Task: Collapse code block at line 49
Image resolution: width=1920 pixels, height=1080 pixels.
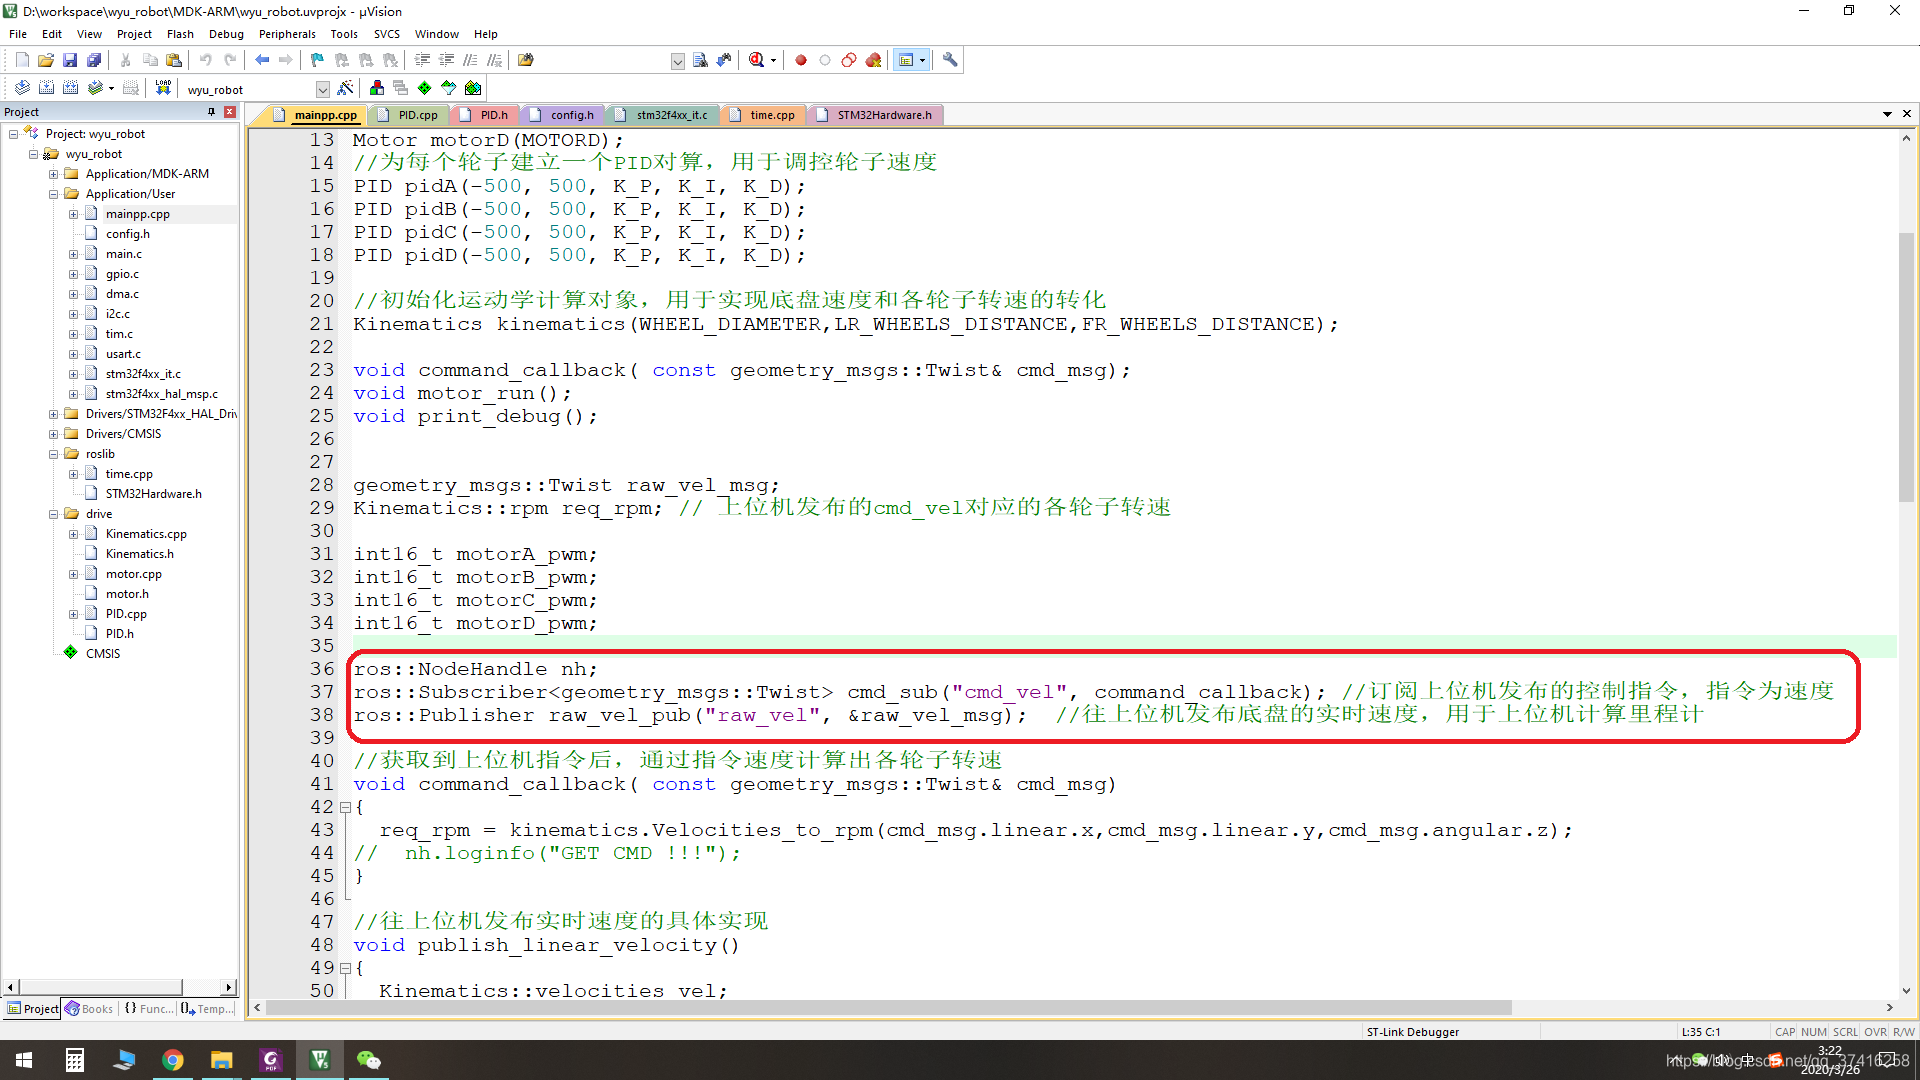Action: [345, 968]
